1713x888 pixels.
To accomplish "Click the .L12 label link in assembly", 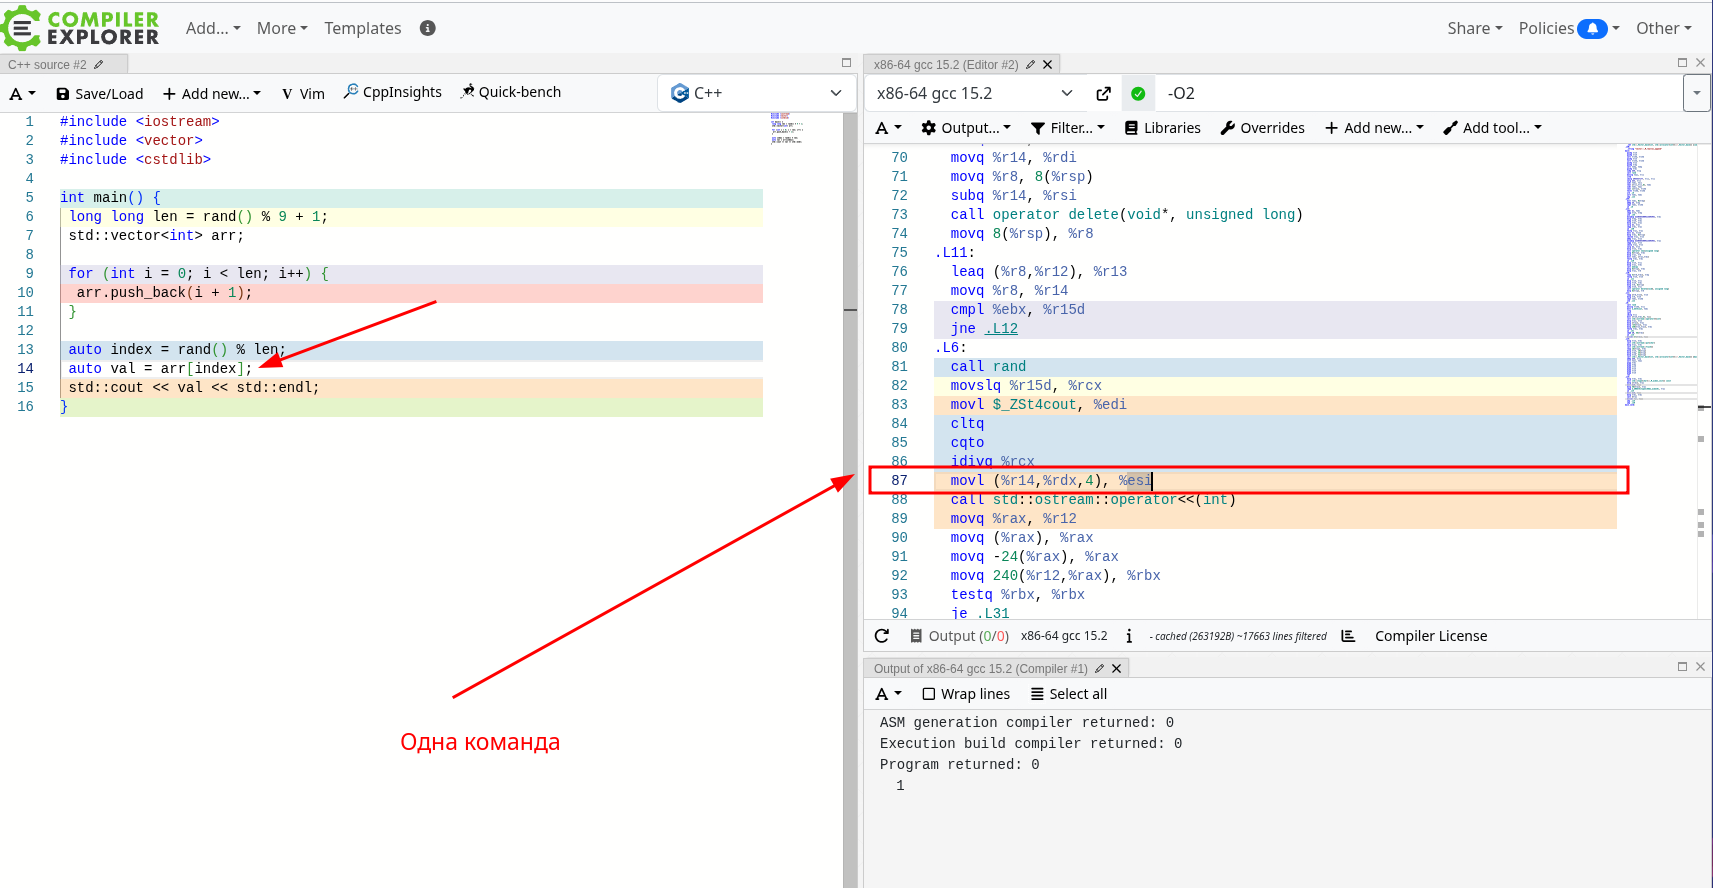I will [x=1001, y=329].
